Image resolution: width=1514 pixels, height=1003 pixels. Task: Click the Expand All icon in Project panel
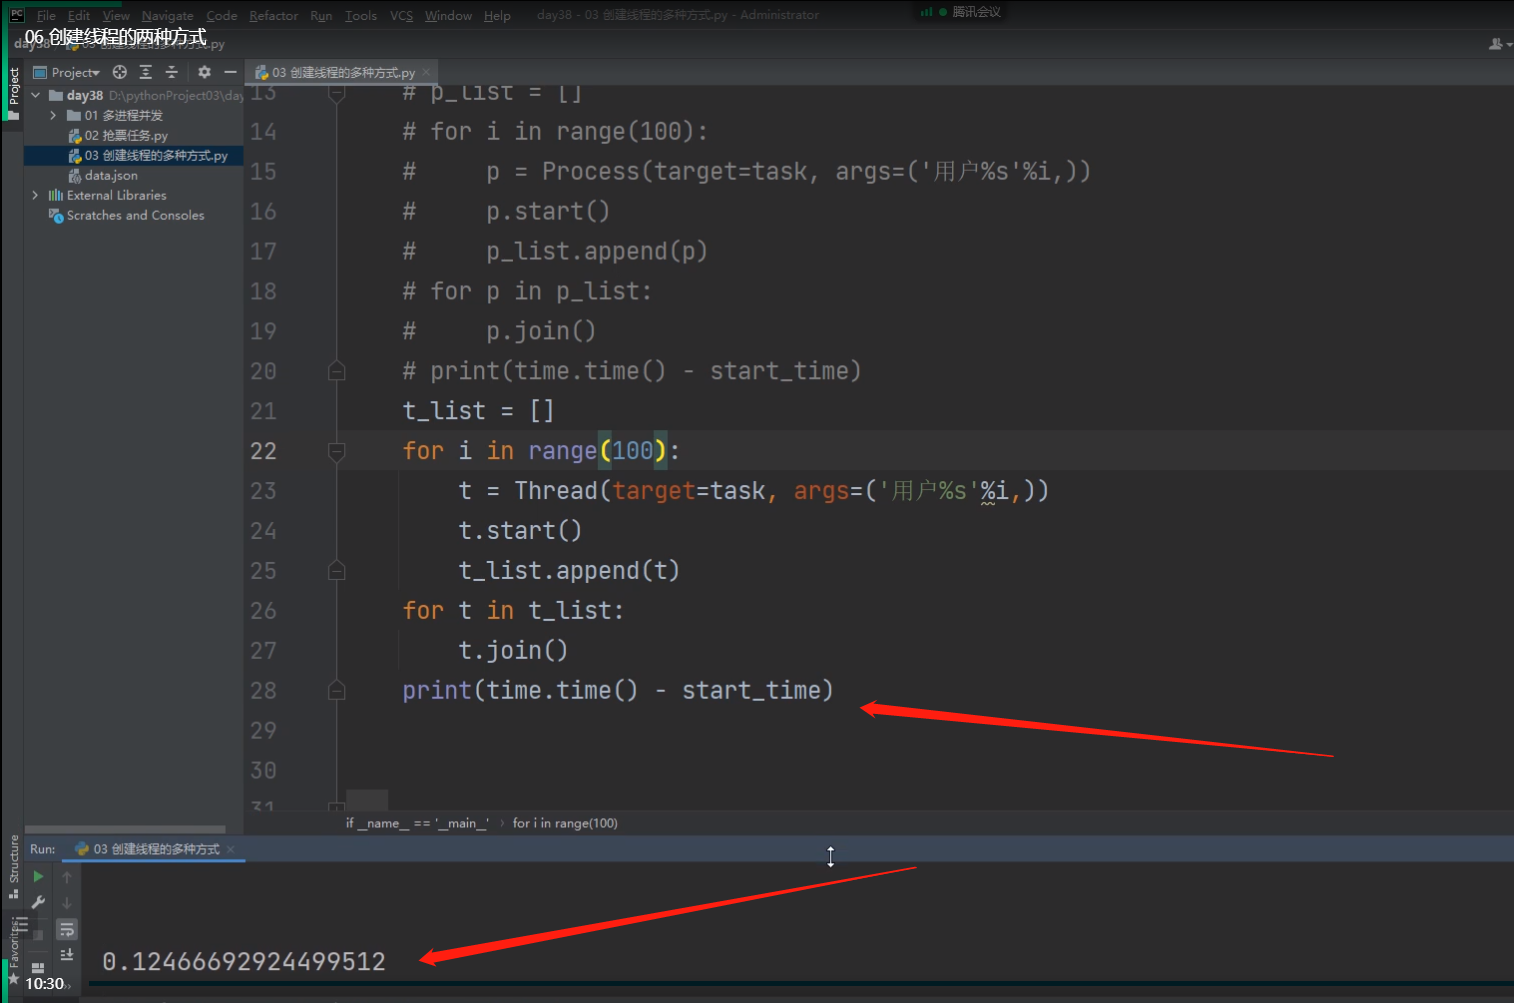(x=146, y=72)
